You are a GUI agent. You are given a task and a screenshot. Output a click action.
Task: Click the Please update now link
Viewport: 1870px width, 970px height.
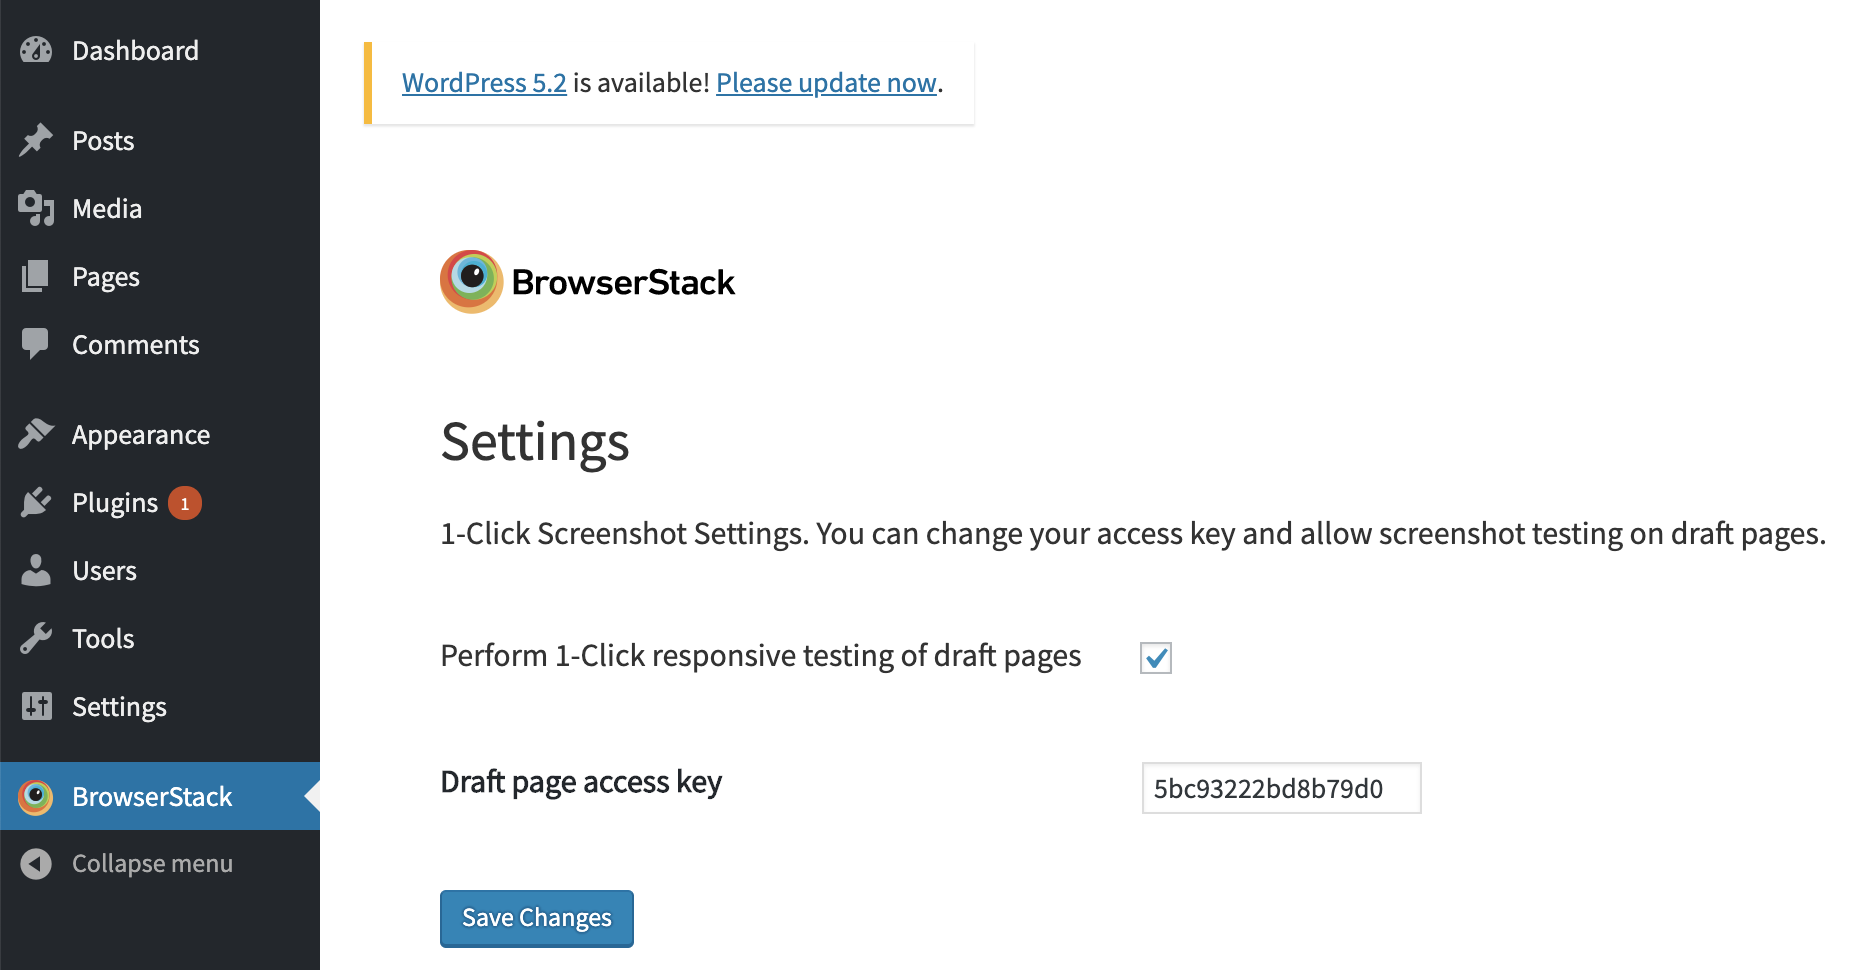pyautogui.click(x=826, y=83)
